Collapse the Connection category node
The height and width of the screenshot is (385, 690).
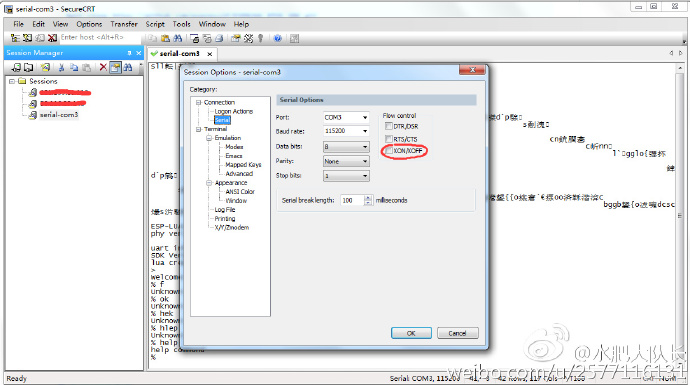(x=198, y=102)
